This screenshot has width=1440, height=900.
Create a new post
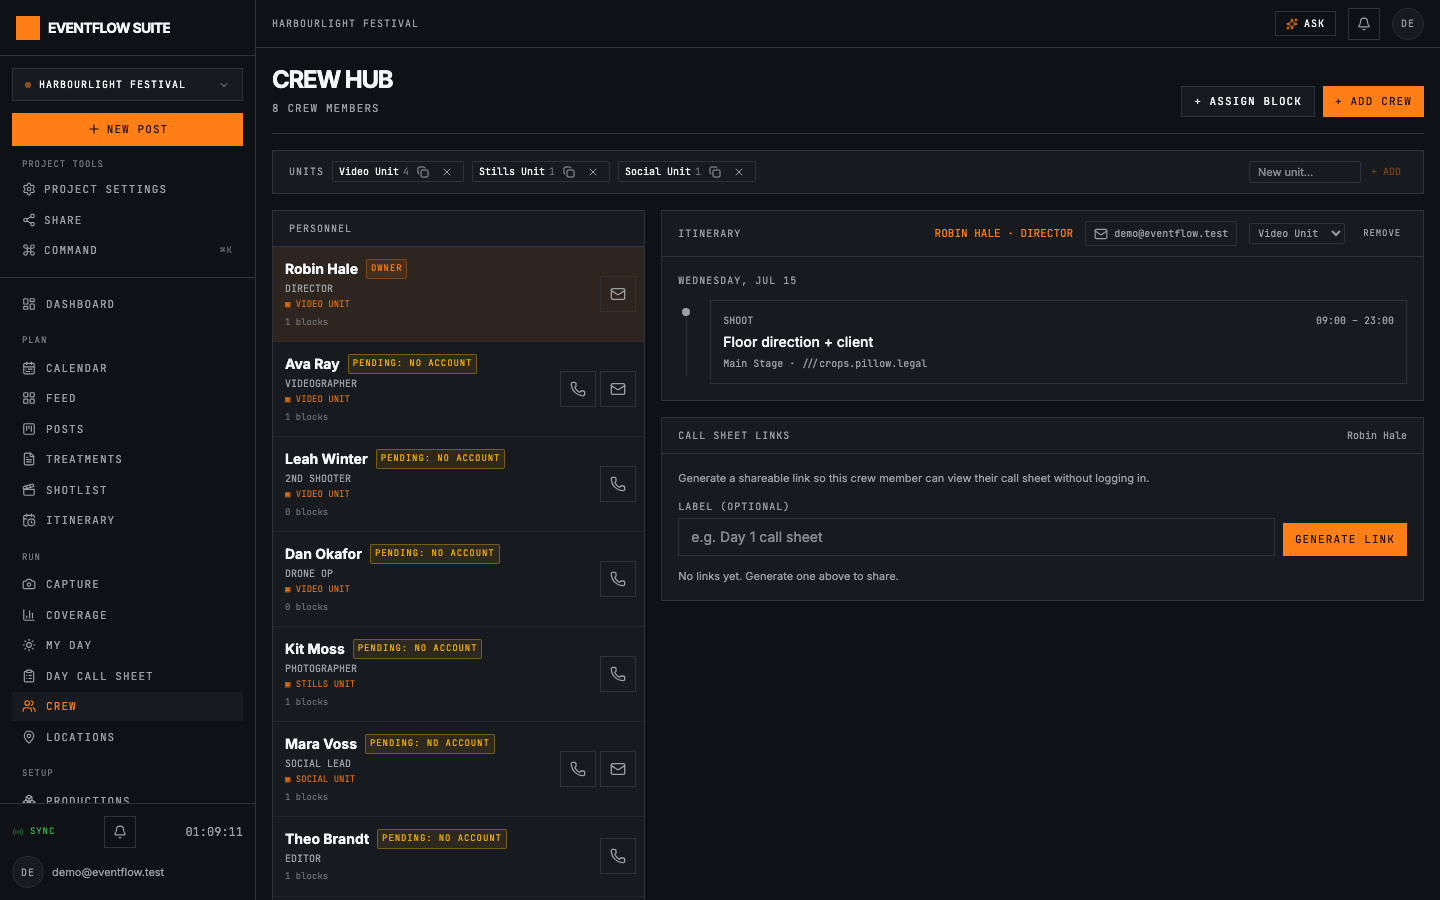coord(127,130)
